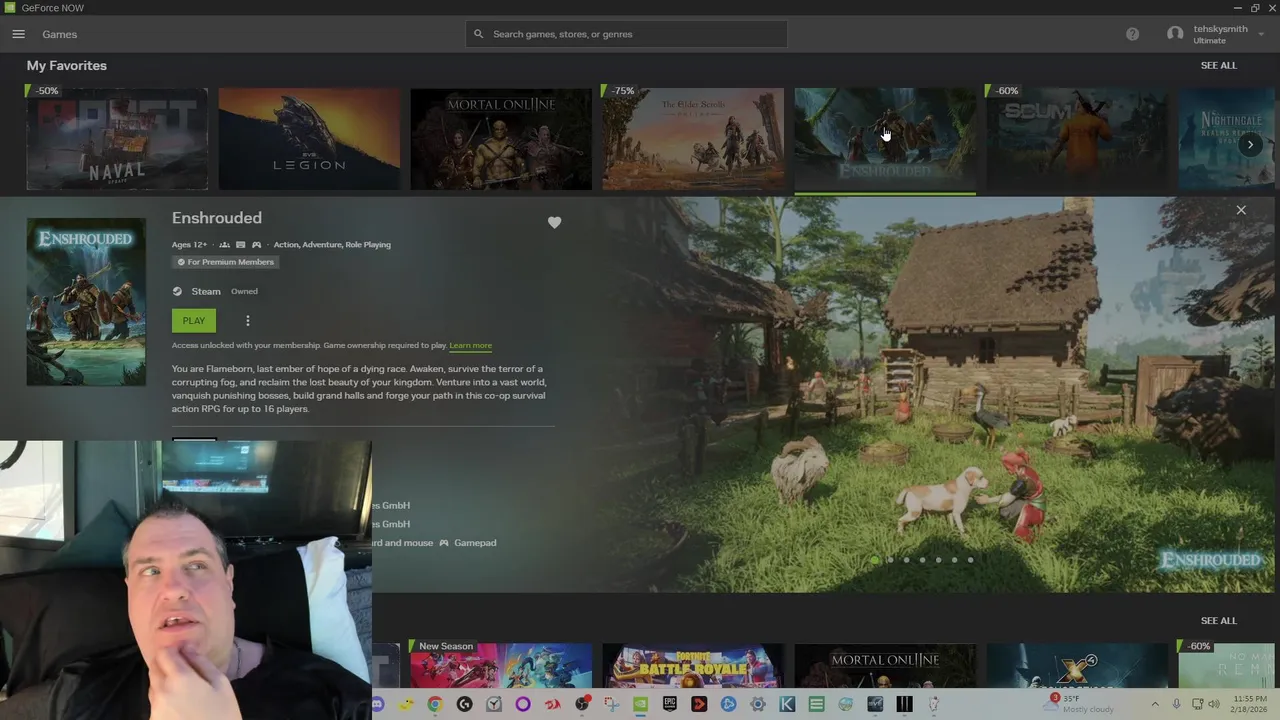This screenshot has width=1280, height=720.
Task: Click the keyboard support icon
Action: pos(240,245)
